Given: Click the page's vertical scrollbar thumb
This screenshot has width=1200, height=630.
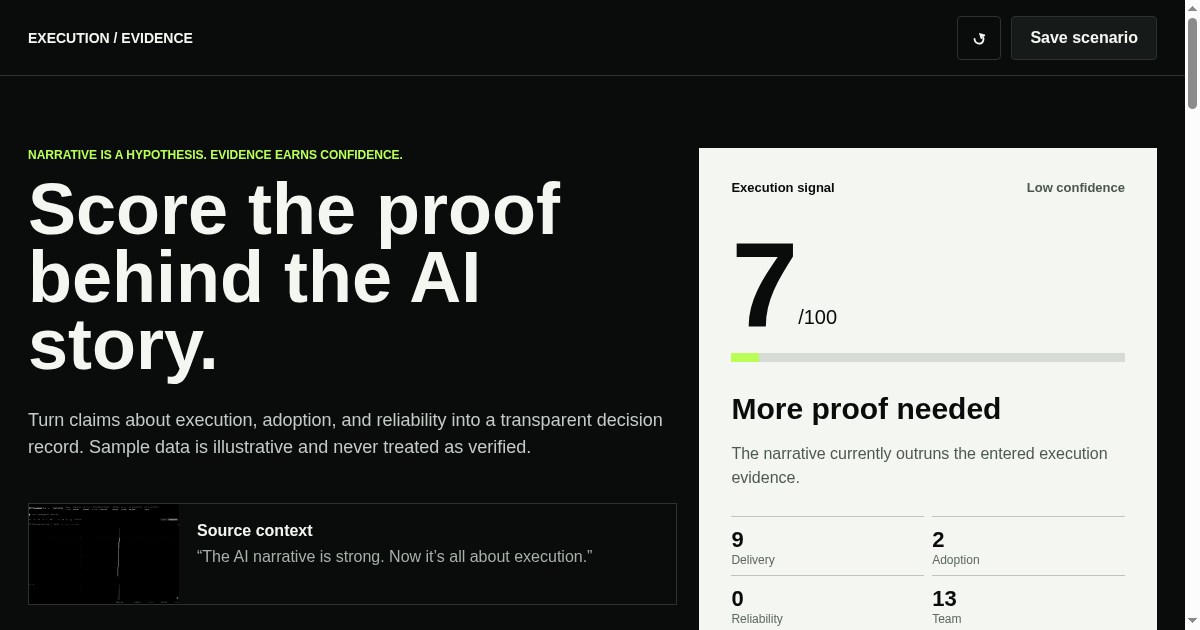Looking at the screenshot, I should click(1192, 62).
